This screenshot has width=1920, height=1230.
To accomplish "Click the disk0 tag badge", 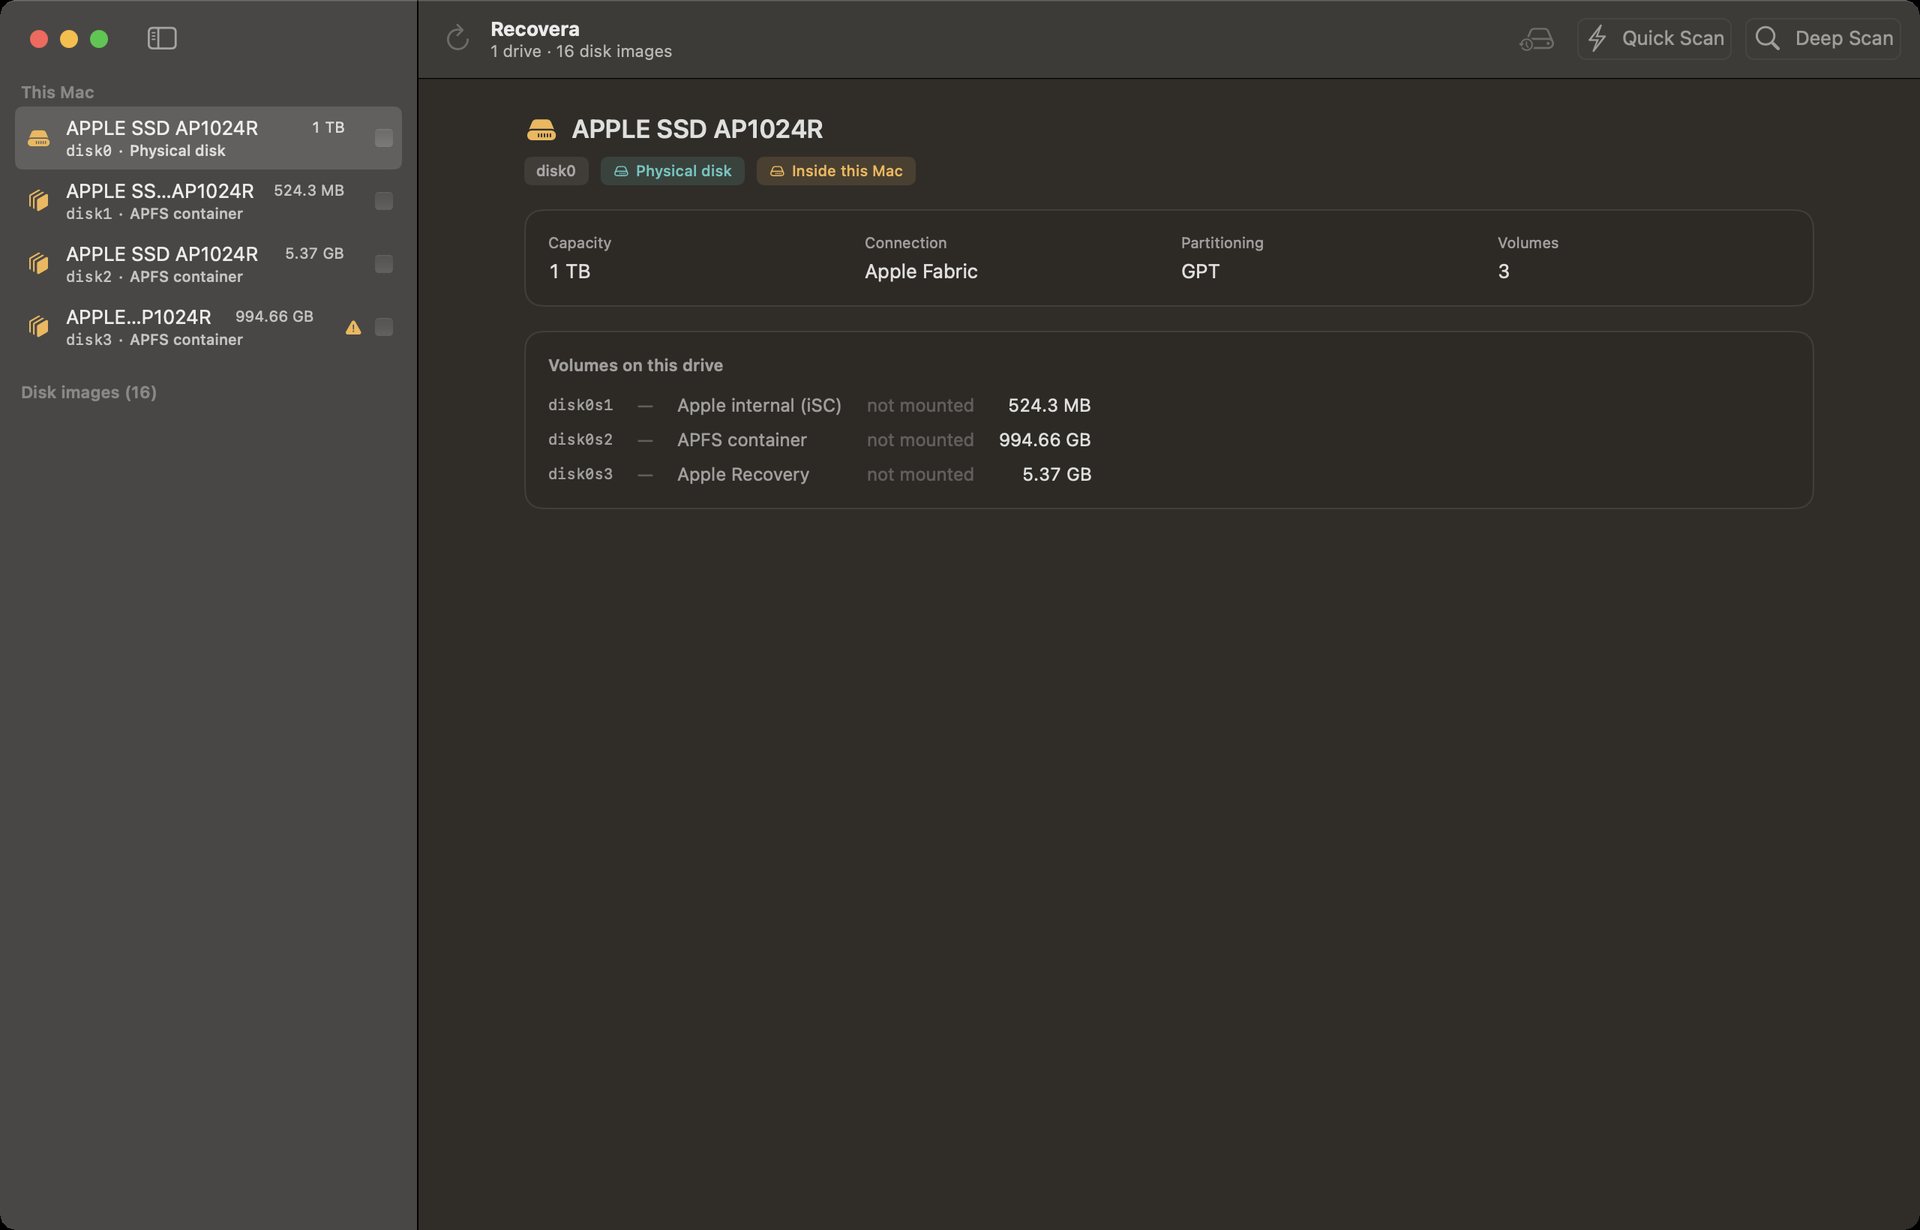I will click(x=556, y=171).
